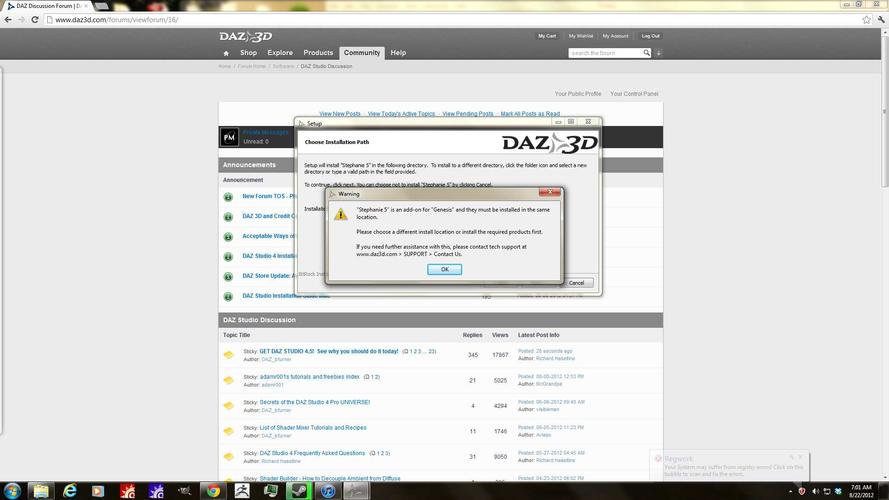Open the Community menu
889x500 pixels.
point(362,53)
